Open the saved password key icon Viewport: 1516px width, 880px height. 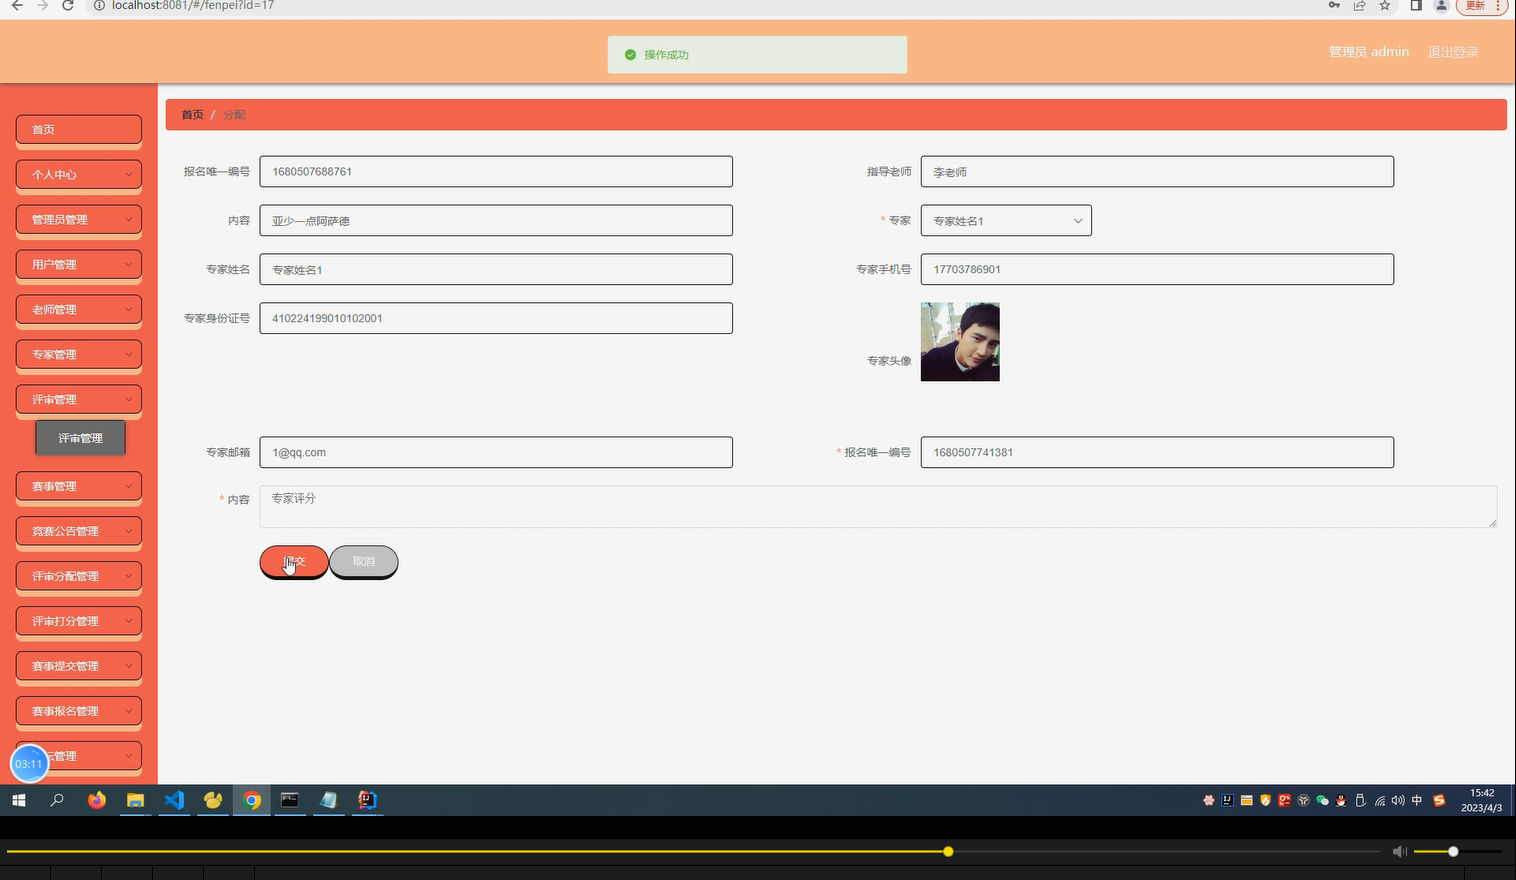click(x=1334, y=6)
